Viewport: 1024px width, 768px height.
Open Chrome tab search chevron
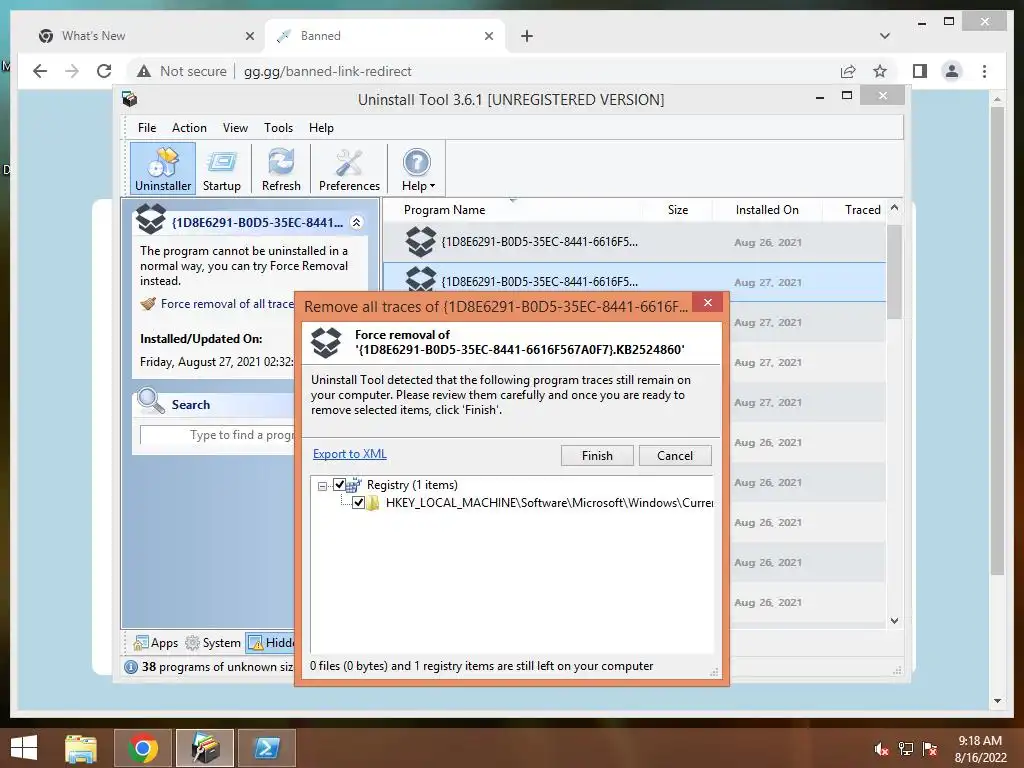pyautogui.click(x=884, y=36)
